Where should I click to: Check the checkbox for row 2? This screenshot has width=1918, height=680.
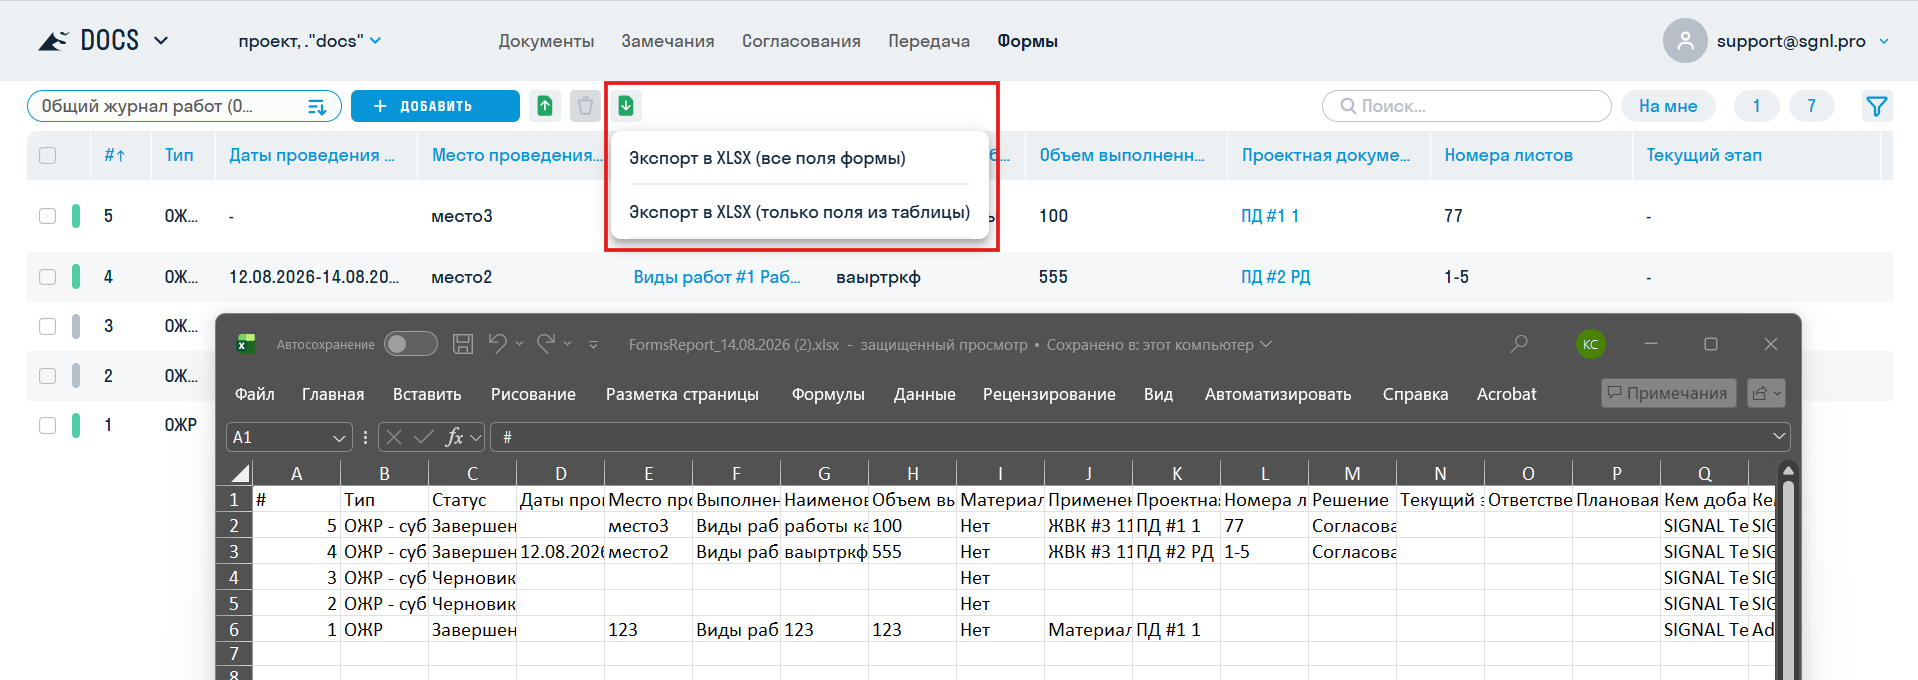pyautogui.click(x=47, y=376)
